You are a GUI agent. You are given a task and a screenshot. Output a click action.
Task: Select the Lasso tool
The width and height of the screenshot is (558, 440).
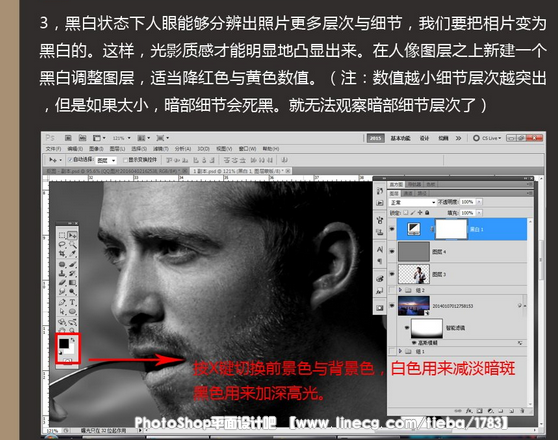coord(62,244)
